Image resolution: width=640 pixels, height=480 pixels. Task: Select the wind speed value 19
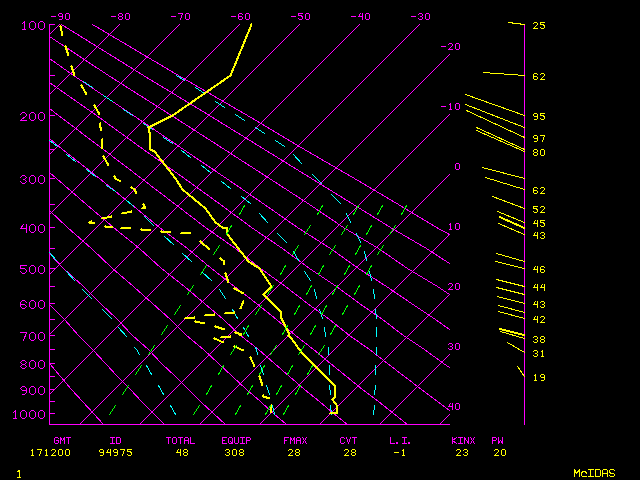coord(538,378)
